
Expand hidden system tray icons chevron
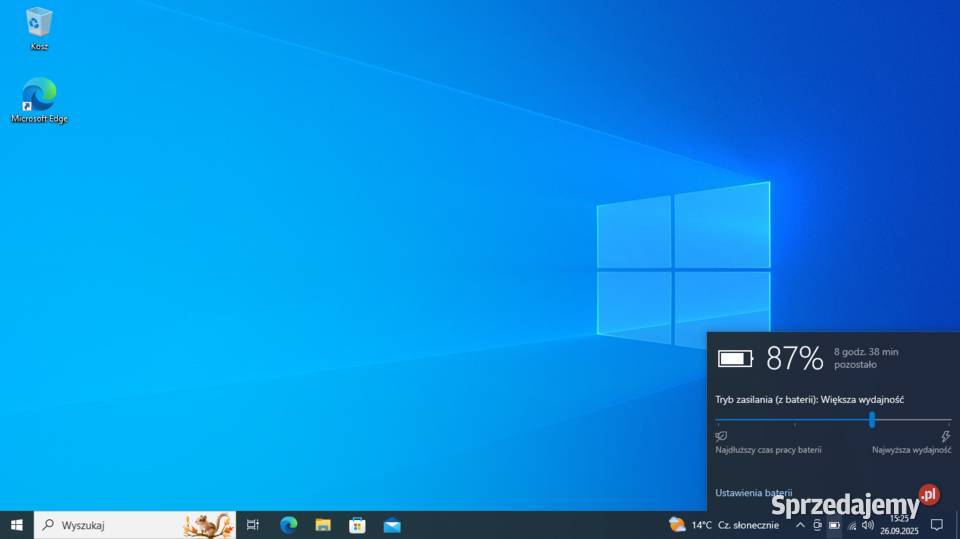(x=800, y=525)
